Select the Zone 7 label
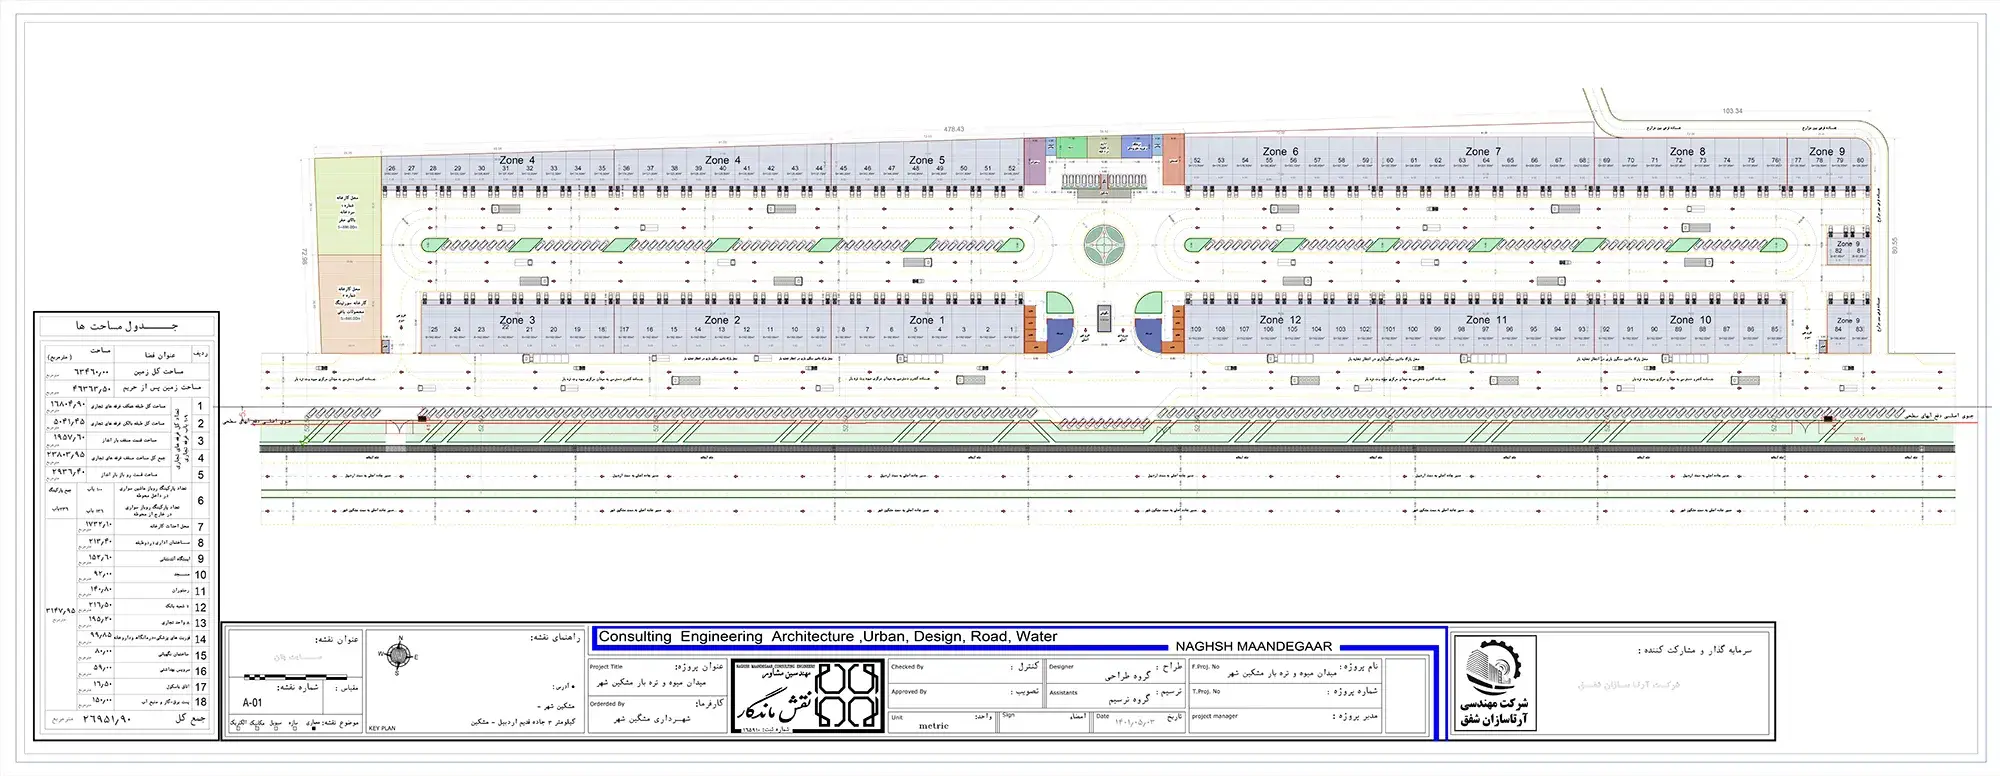Screen dimensions: 2000x776 (x=1483, y=152)
